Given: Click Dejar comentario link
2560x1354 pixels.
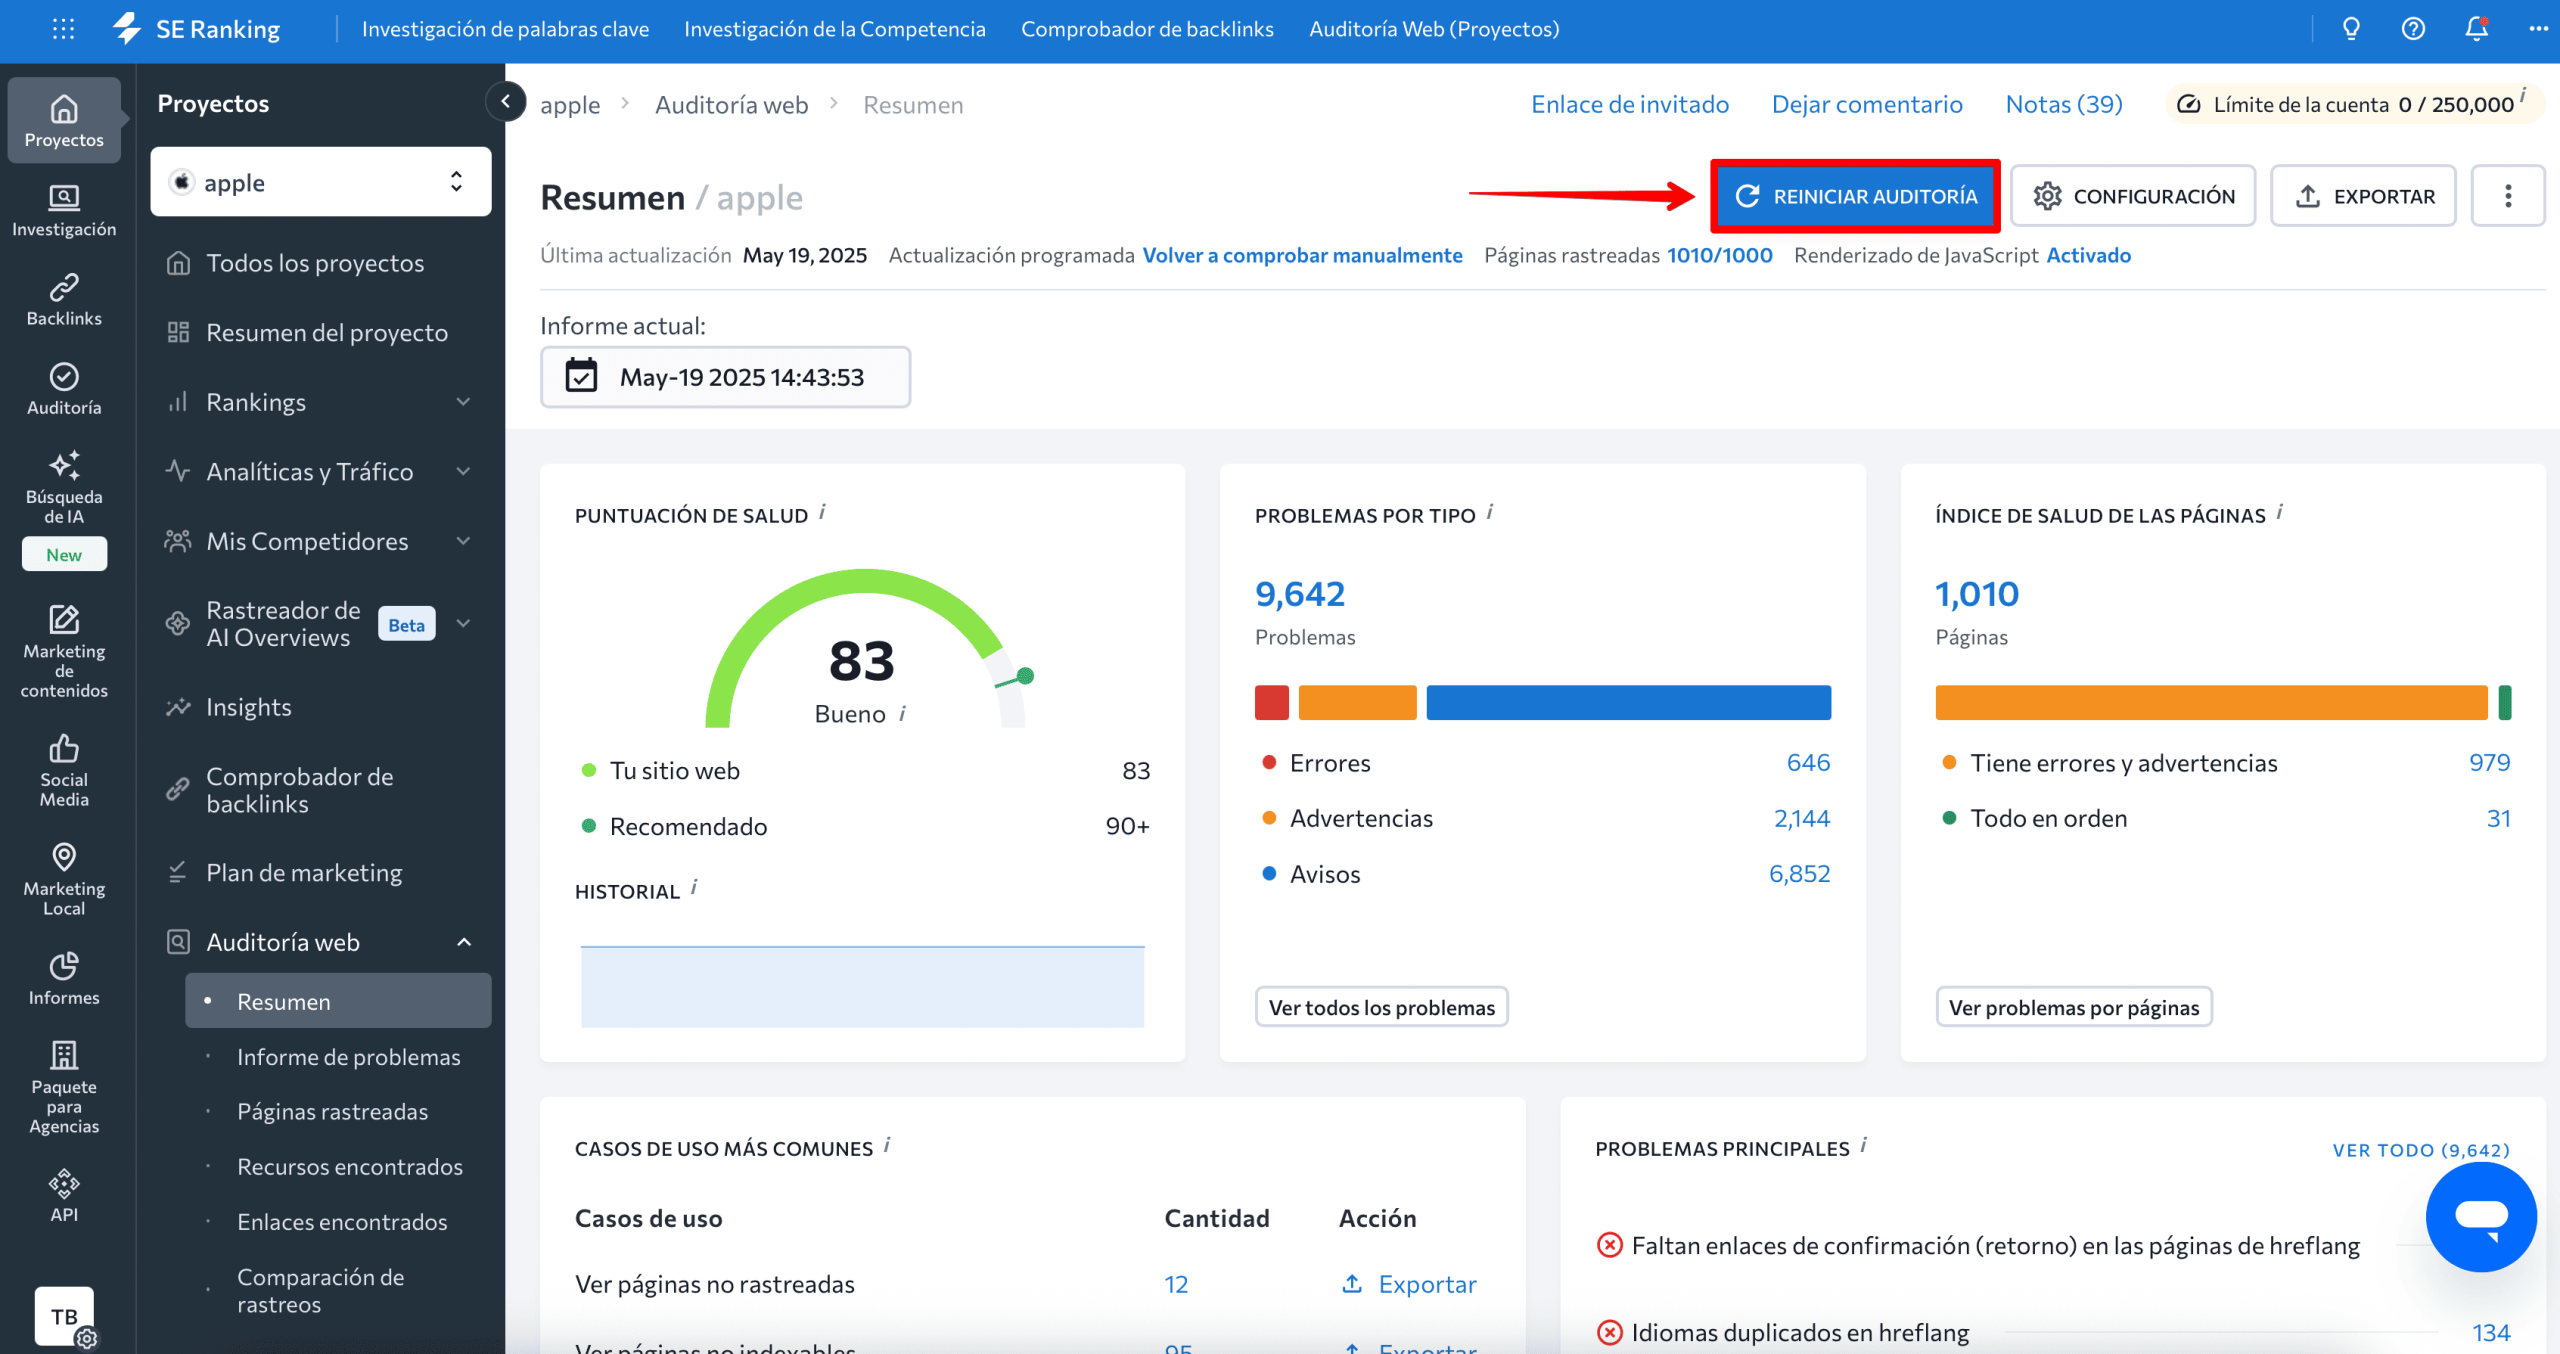Looking at the screenshot, I should click(1866, 104).
